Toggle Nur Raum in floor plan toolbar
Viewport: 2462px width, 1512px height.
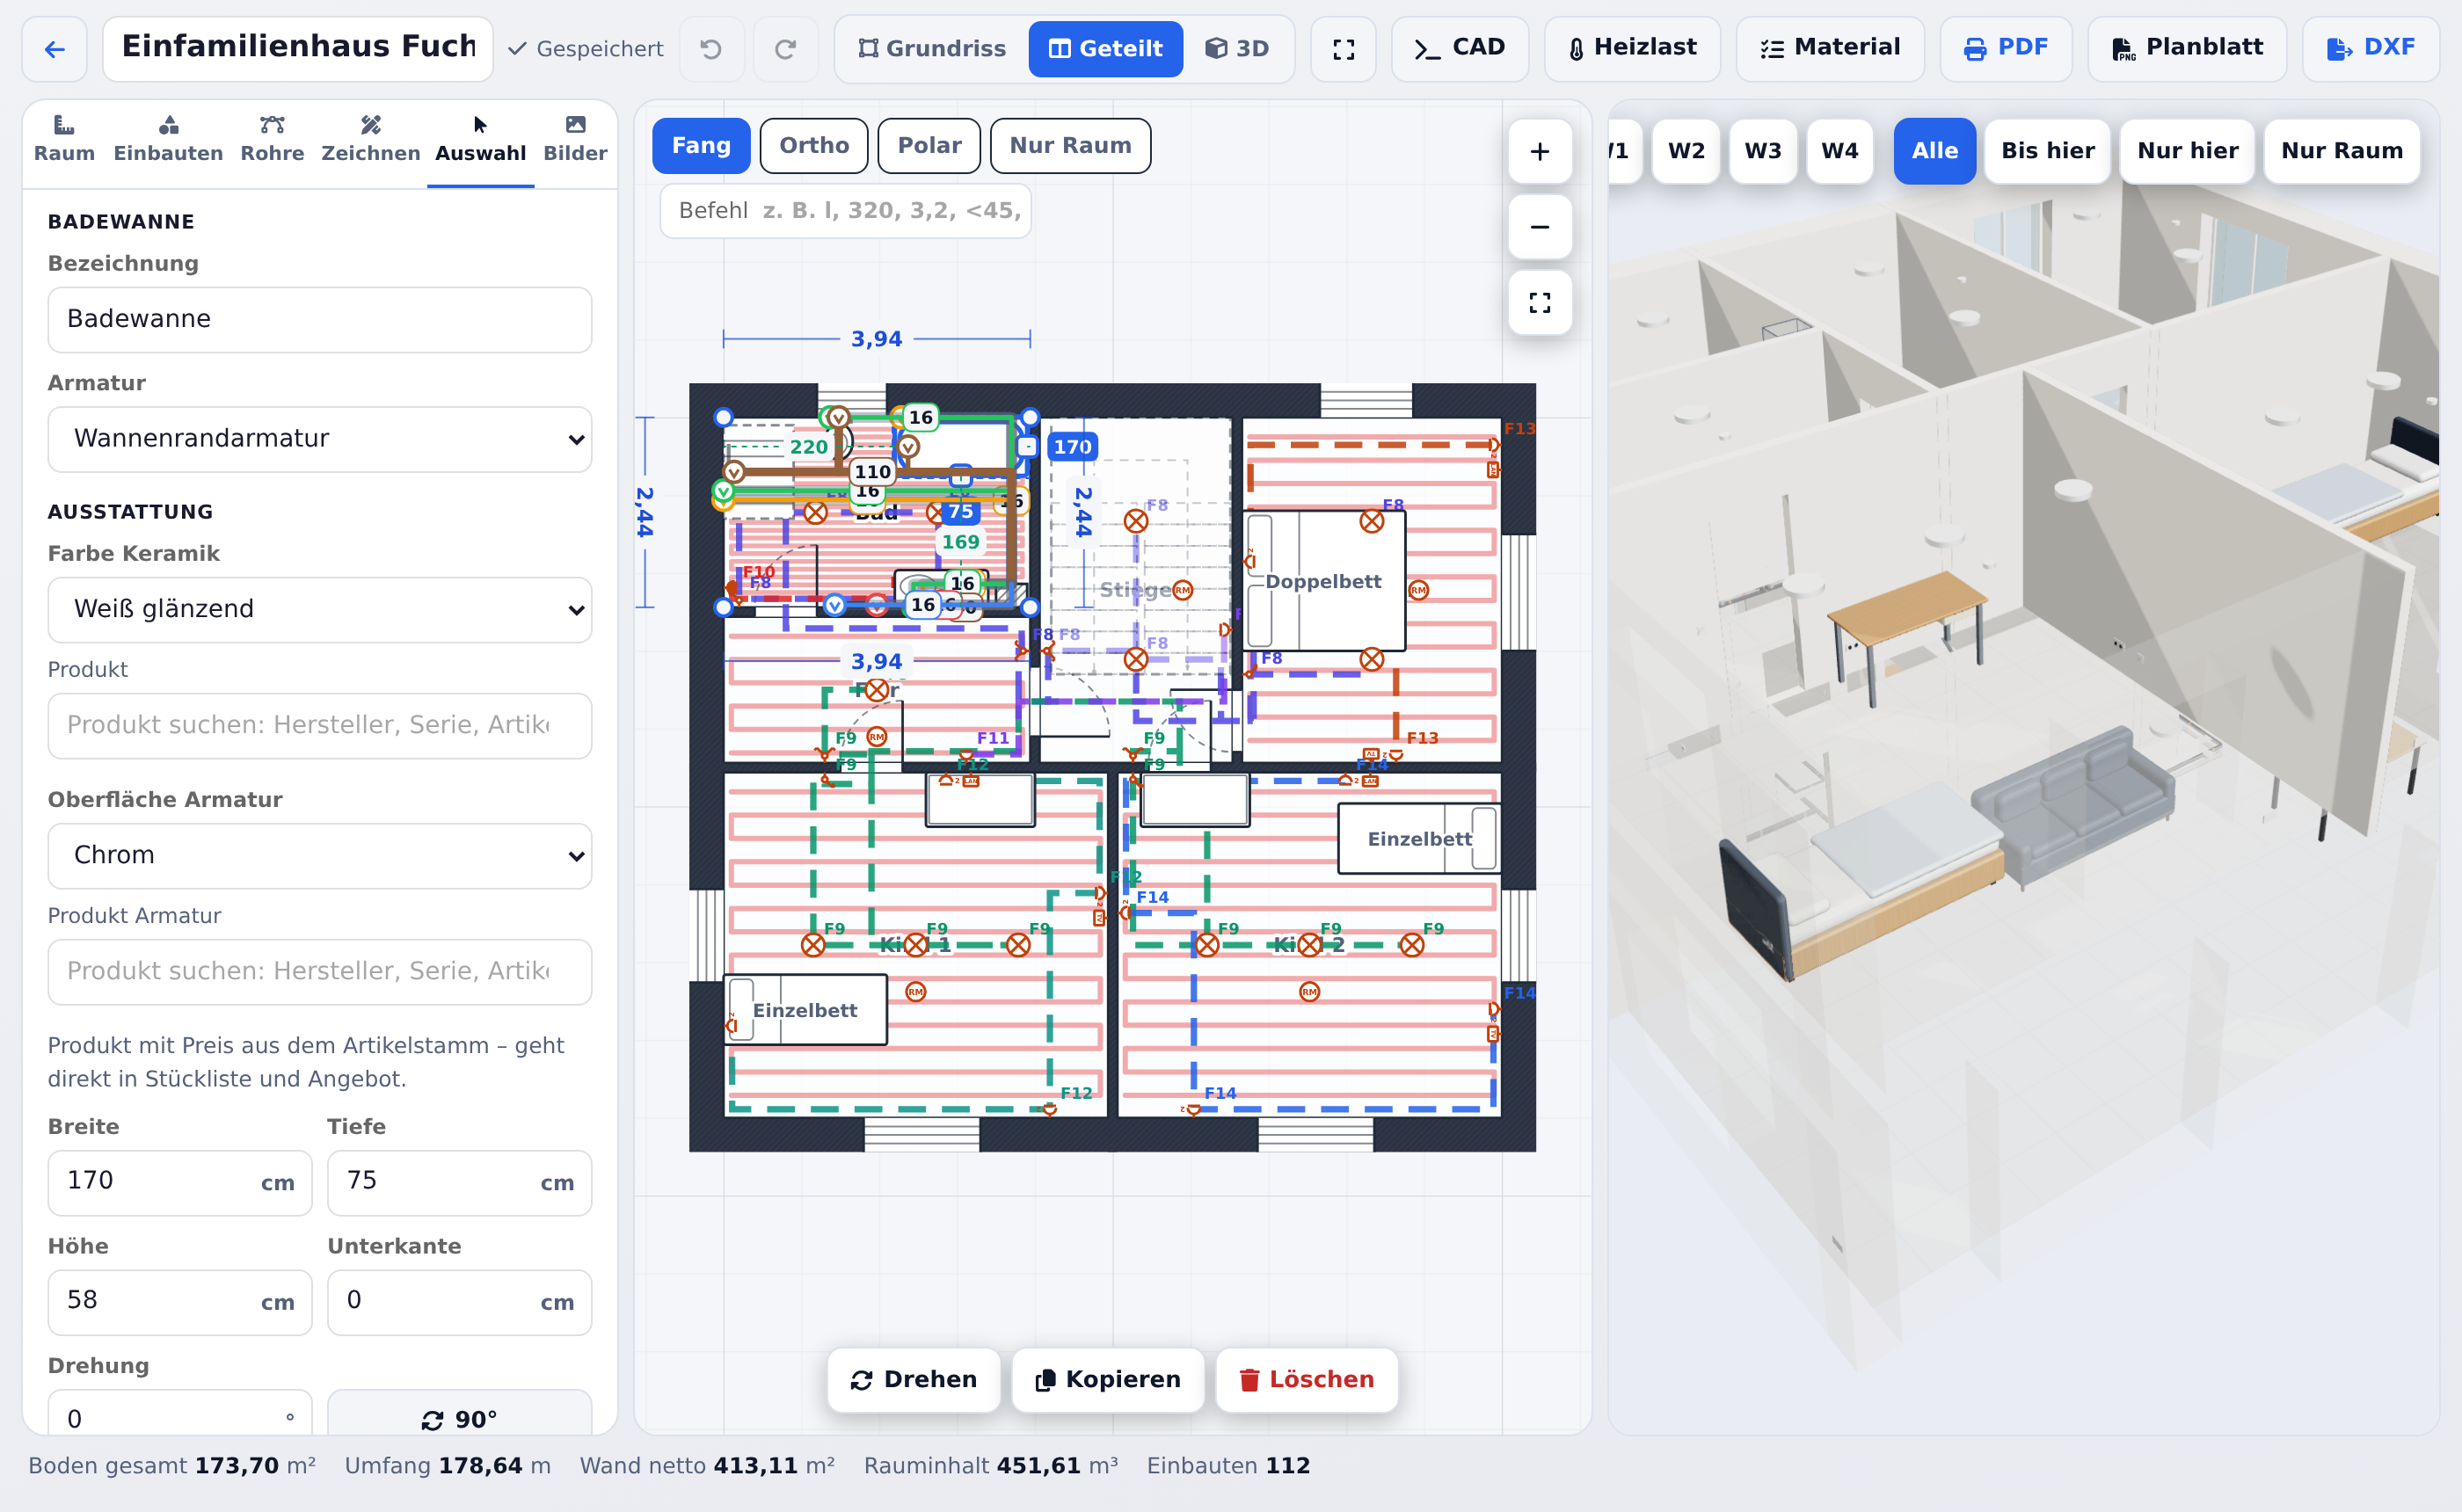pos(1070,146)
